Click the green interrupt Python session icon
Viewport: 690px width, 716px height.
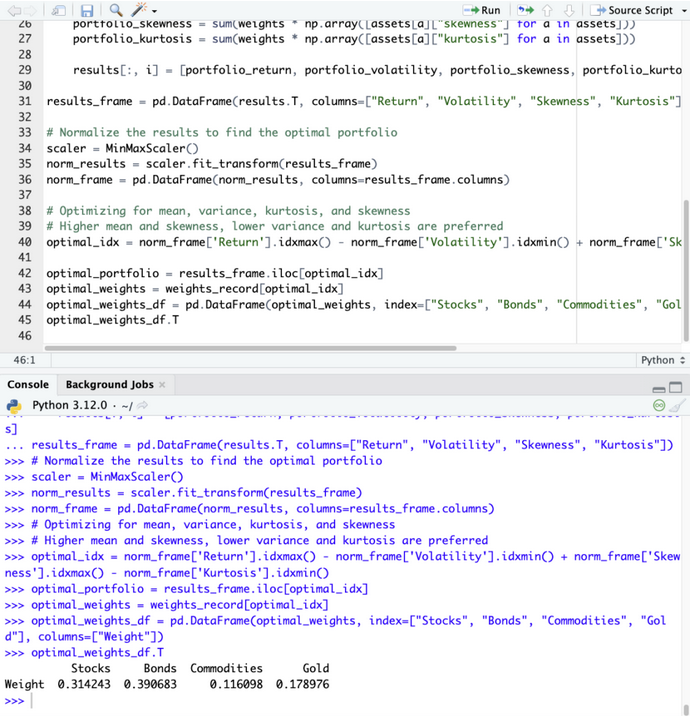659,405
